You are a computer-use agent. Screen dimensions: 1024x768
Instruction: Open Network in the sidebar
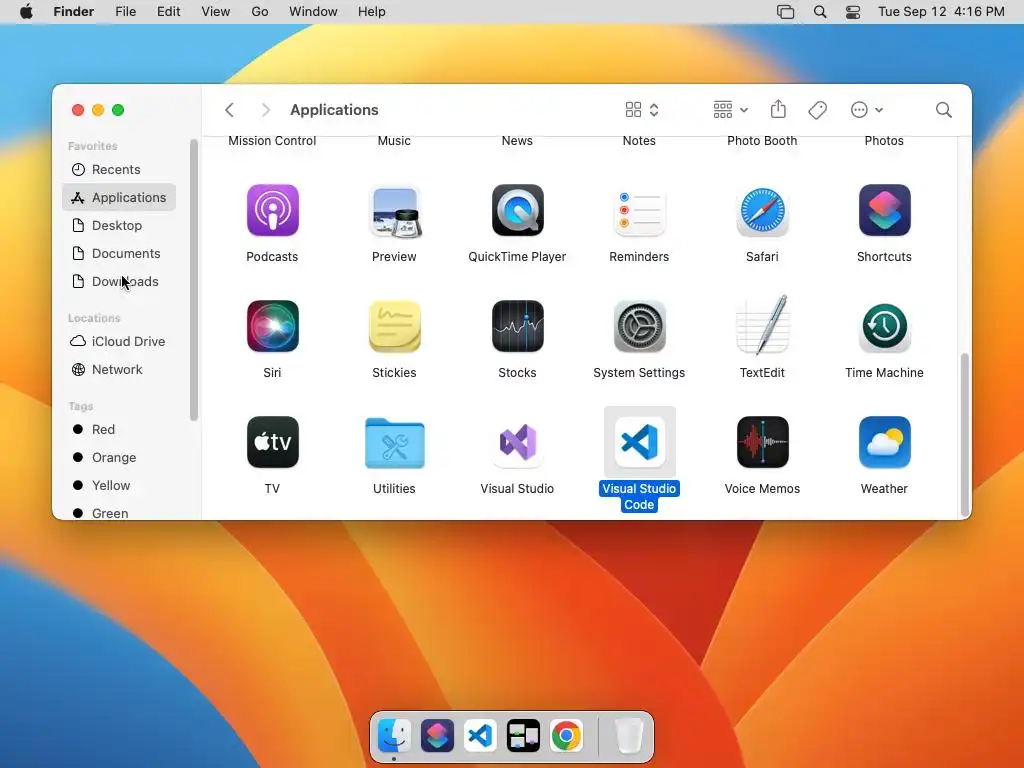pos(119,370)
